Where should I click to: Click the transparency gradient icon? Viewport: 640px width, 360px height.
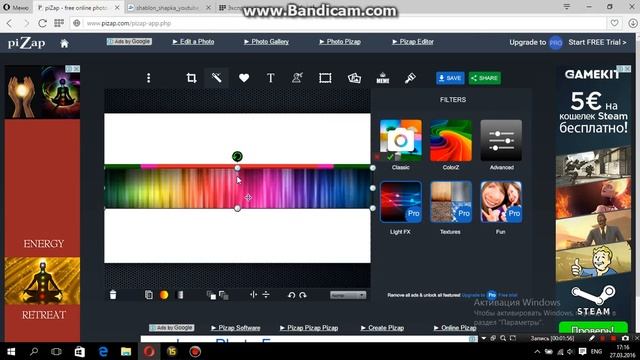[x=180, y=295]
